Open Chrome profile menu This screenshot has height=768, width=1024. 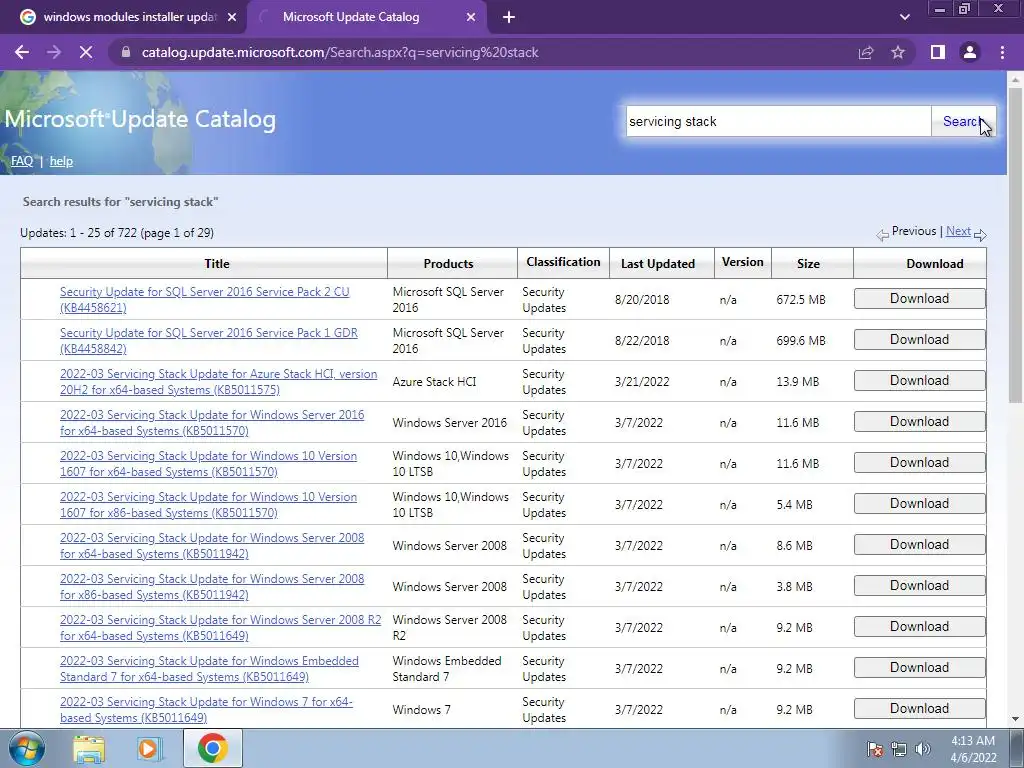coord(970,52)
